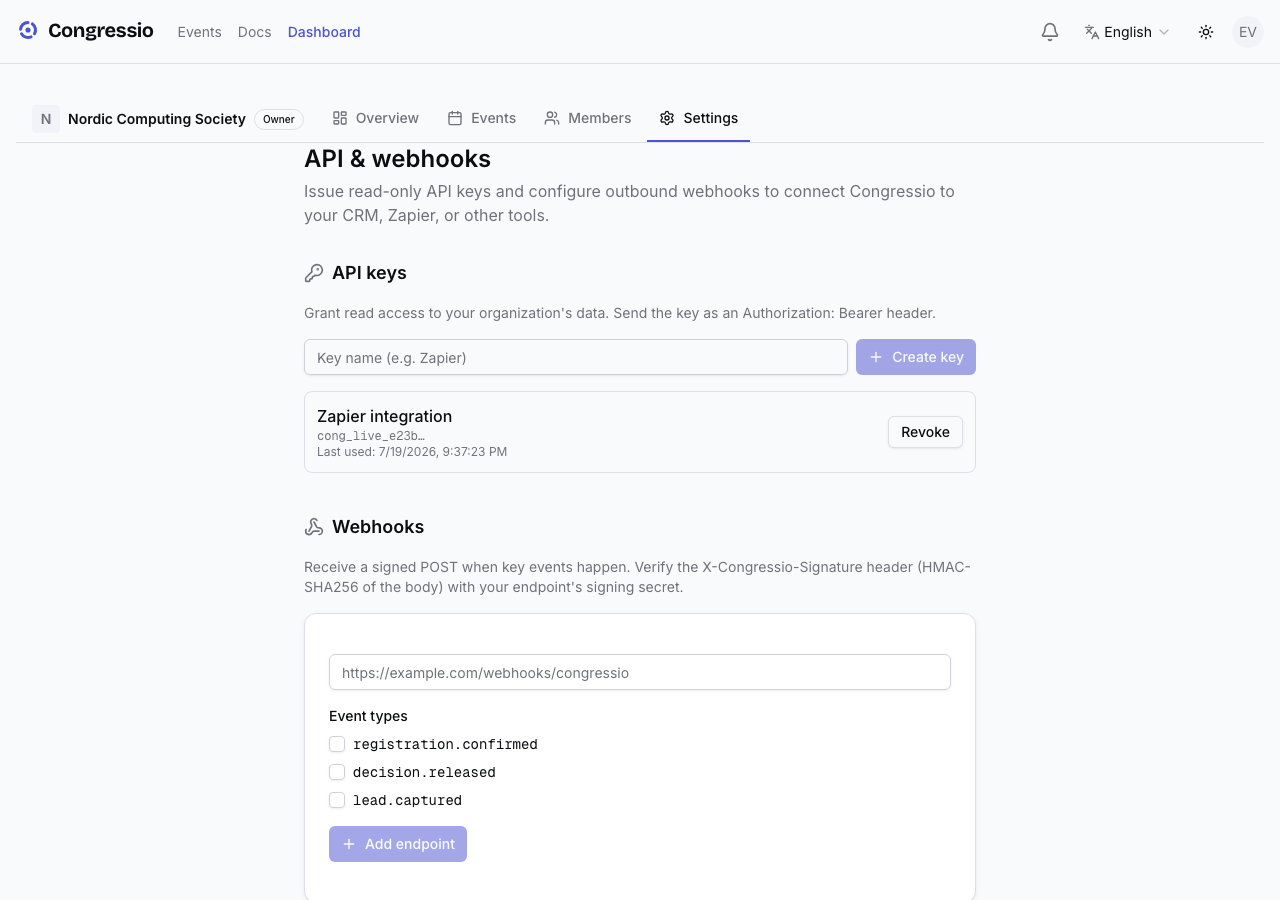1280x900 pixels.
Task: Switch to the Overview tab
Action: [376, 118]
